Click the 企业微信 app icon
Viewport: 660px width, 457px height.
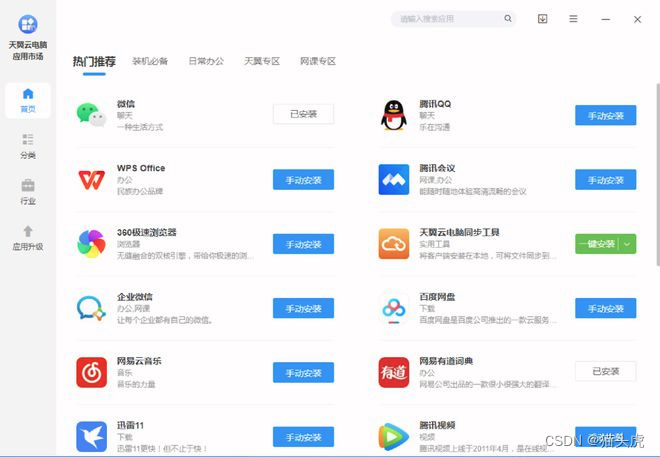tap(91, 308)
